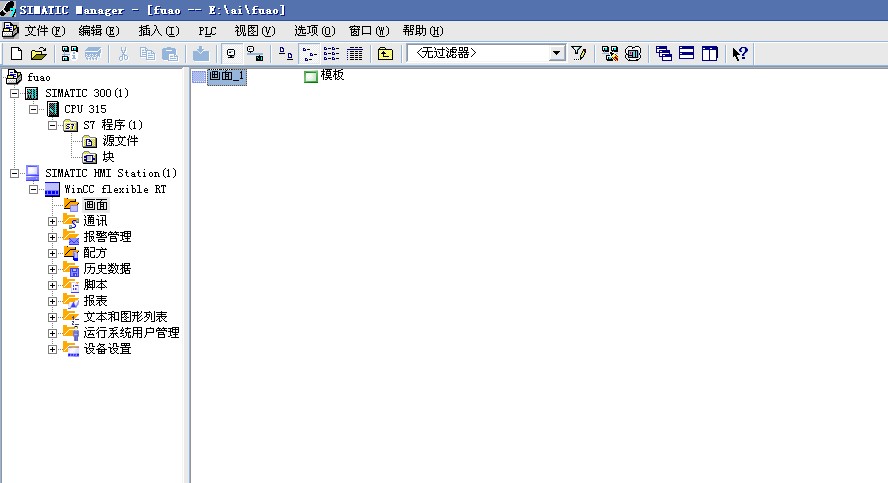Open the 无过滤器 filter dropdown
The width and height of the screenshot is (888, 483).
click(557, 53)
